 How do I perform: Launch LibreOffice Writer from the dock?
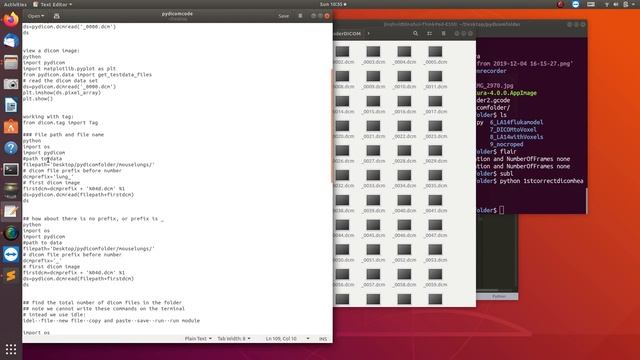tap(11, 105)
